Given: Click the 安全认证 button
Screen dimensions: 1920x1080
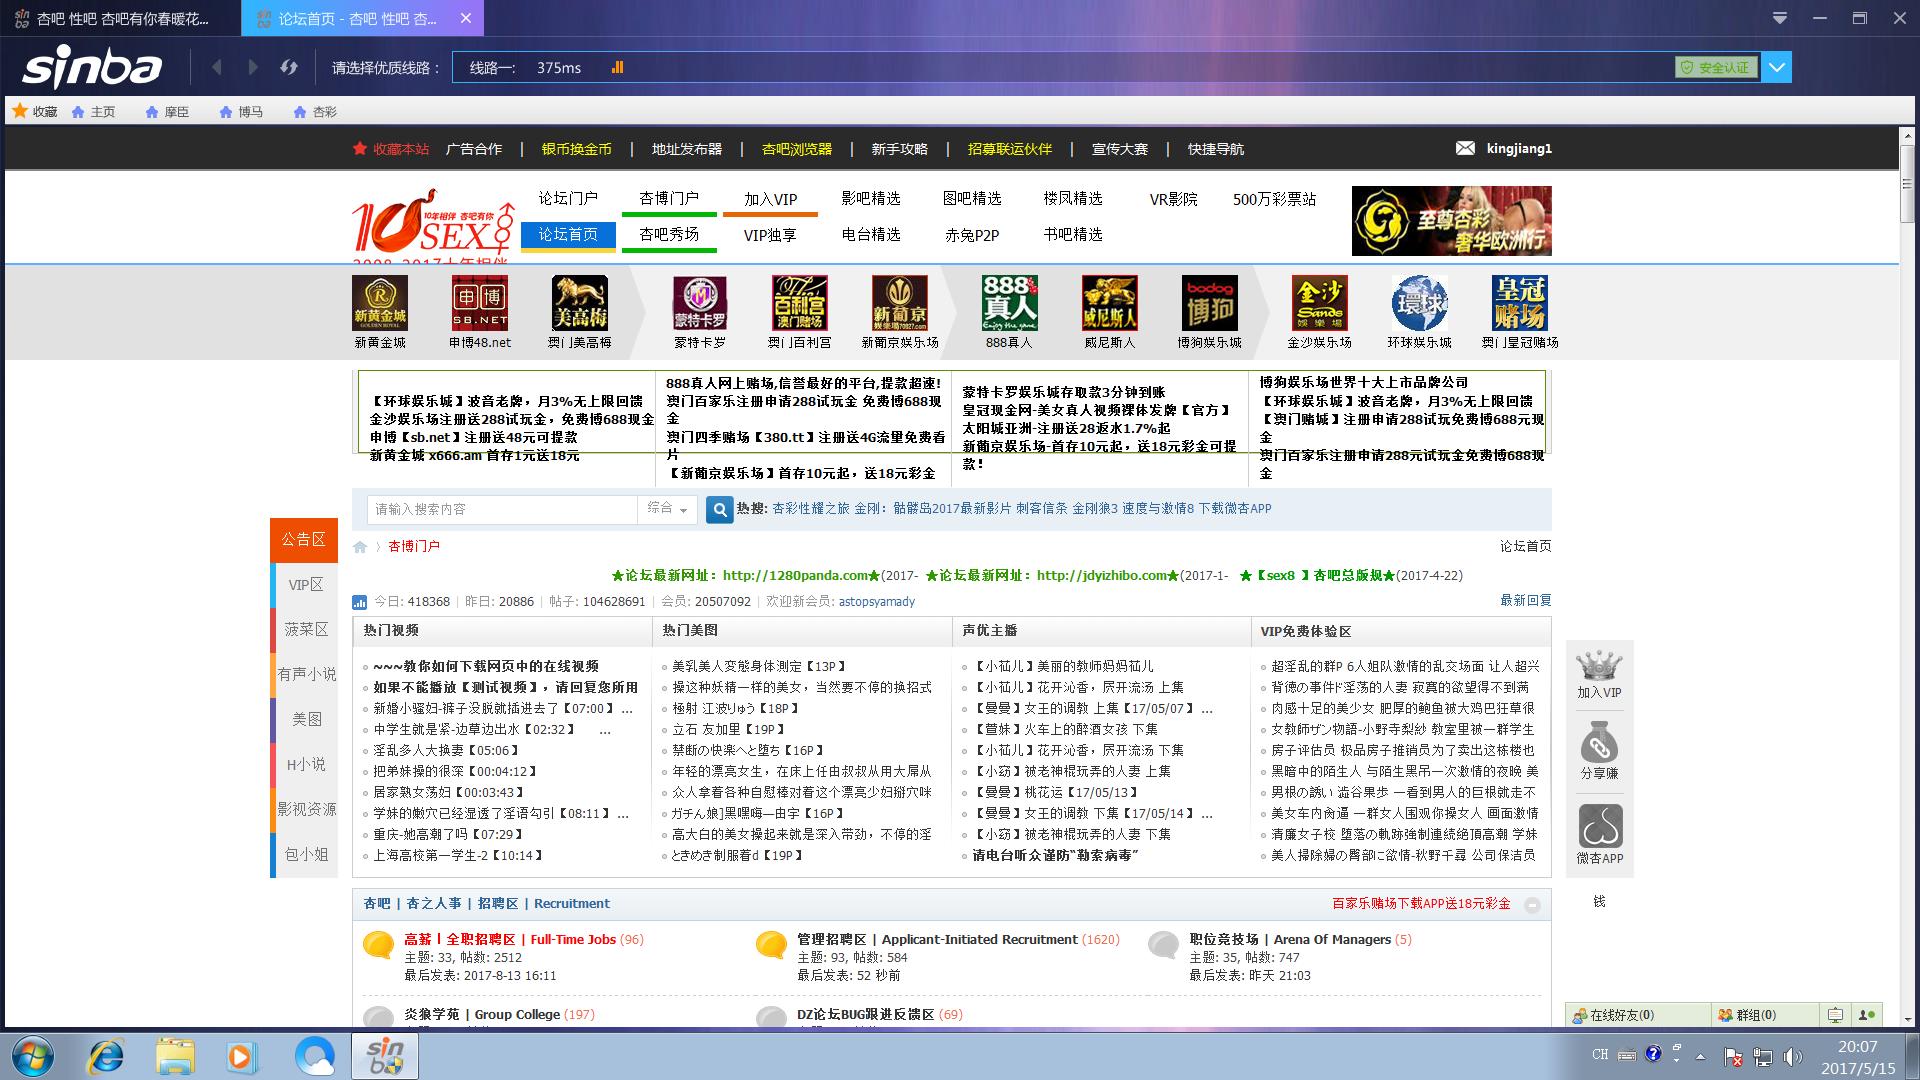Looking at the screenshot, I should (1716, 67).
